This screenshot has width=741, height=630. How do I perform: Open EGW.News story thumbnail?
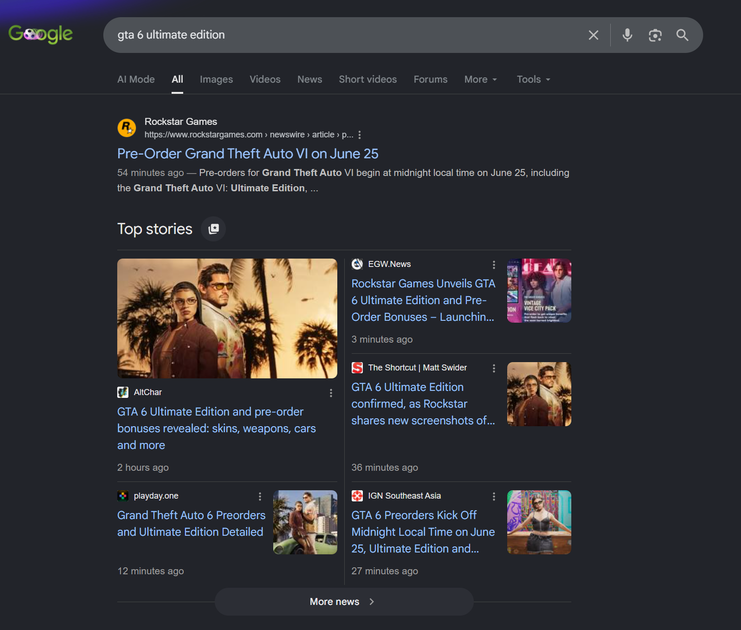coord(539,291)
